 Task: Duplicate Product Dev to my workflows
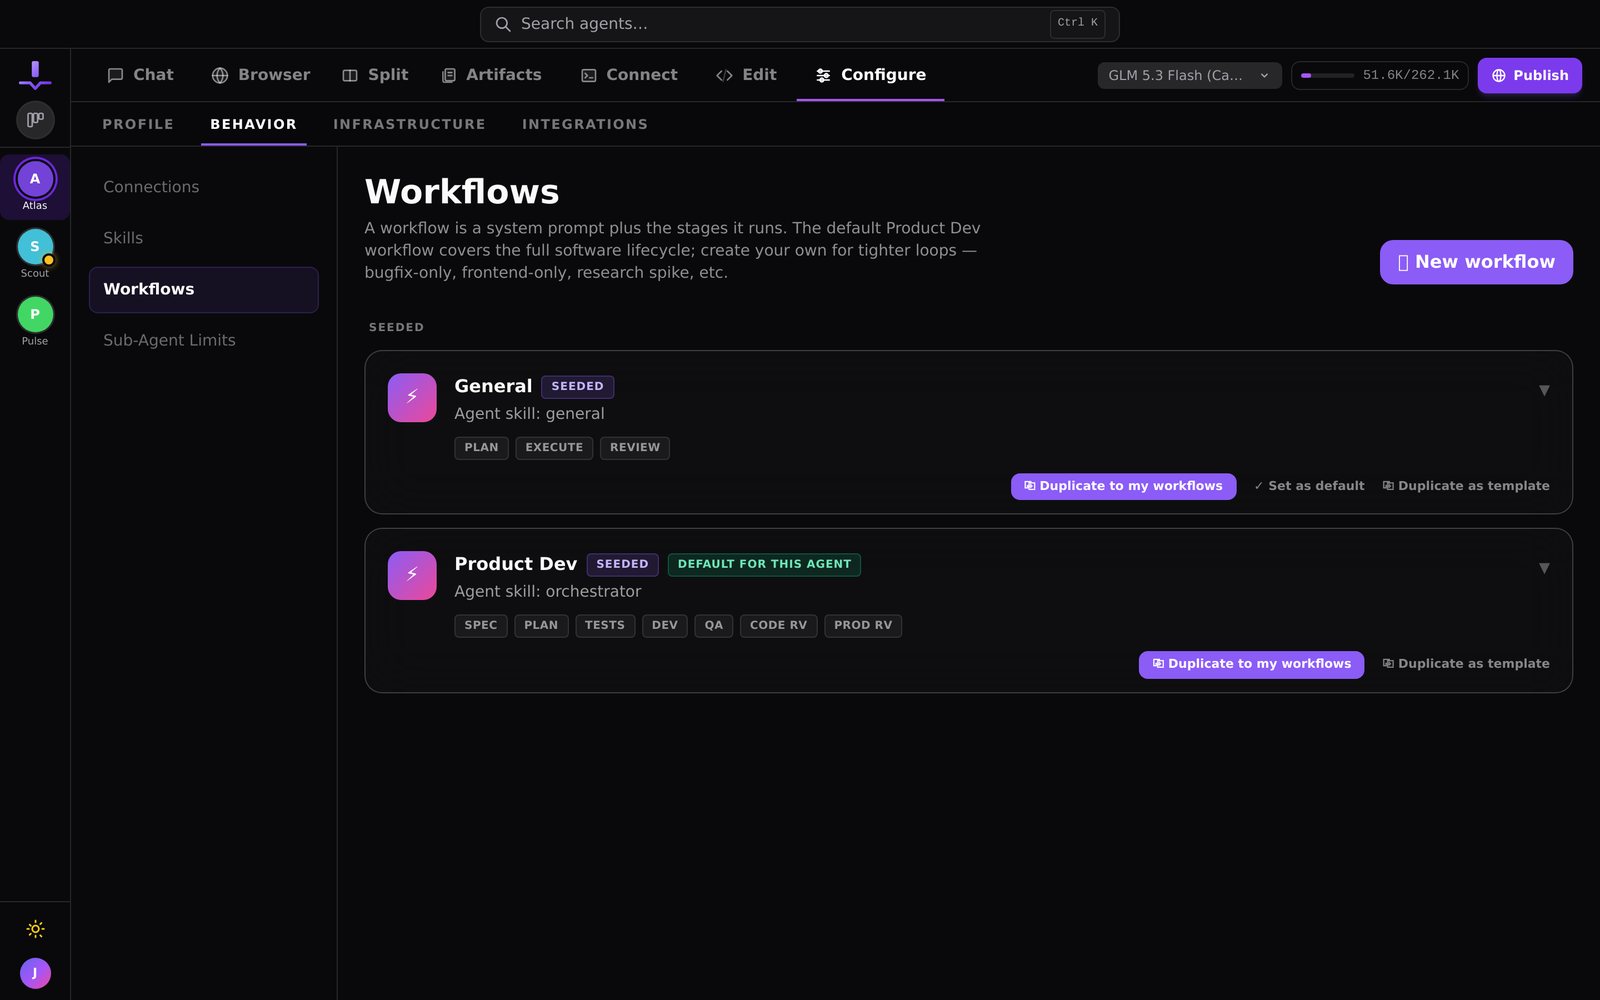coord(1251,664)
